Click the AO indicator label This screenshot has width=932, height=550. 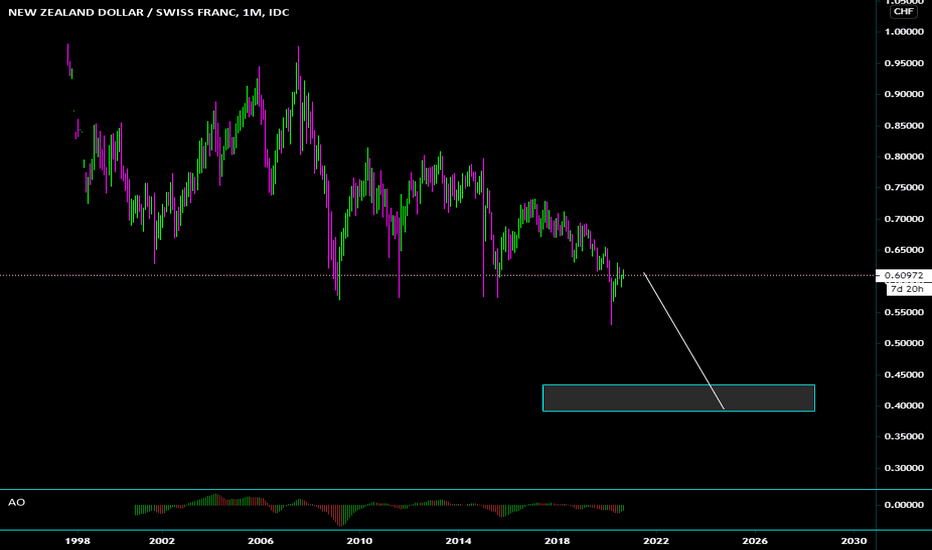pyautogui.click(x=17, y=502)
